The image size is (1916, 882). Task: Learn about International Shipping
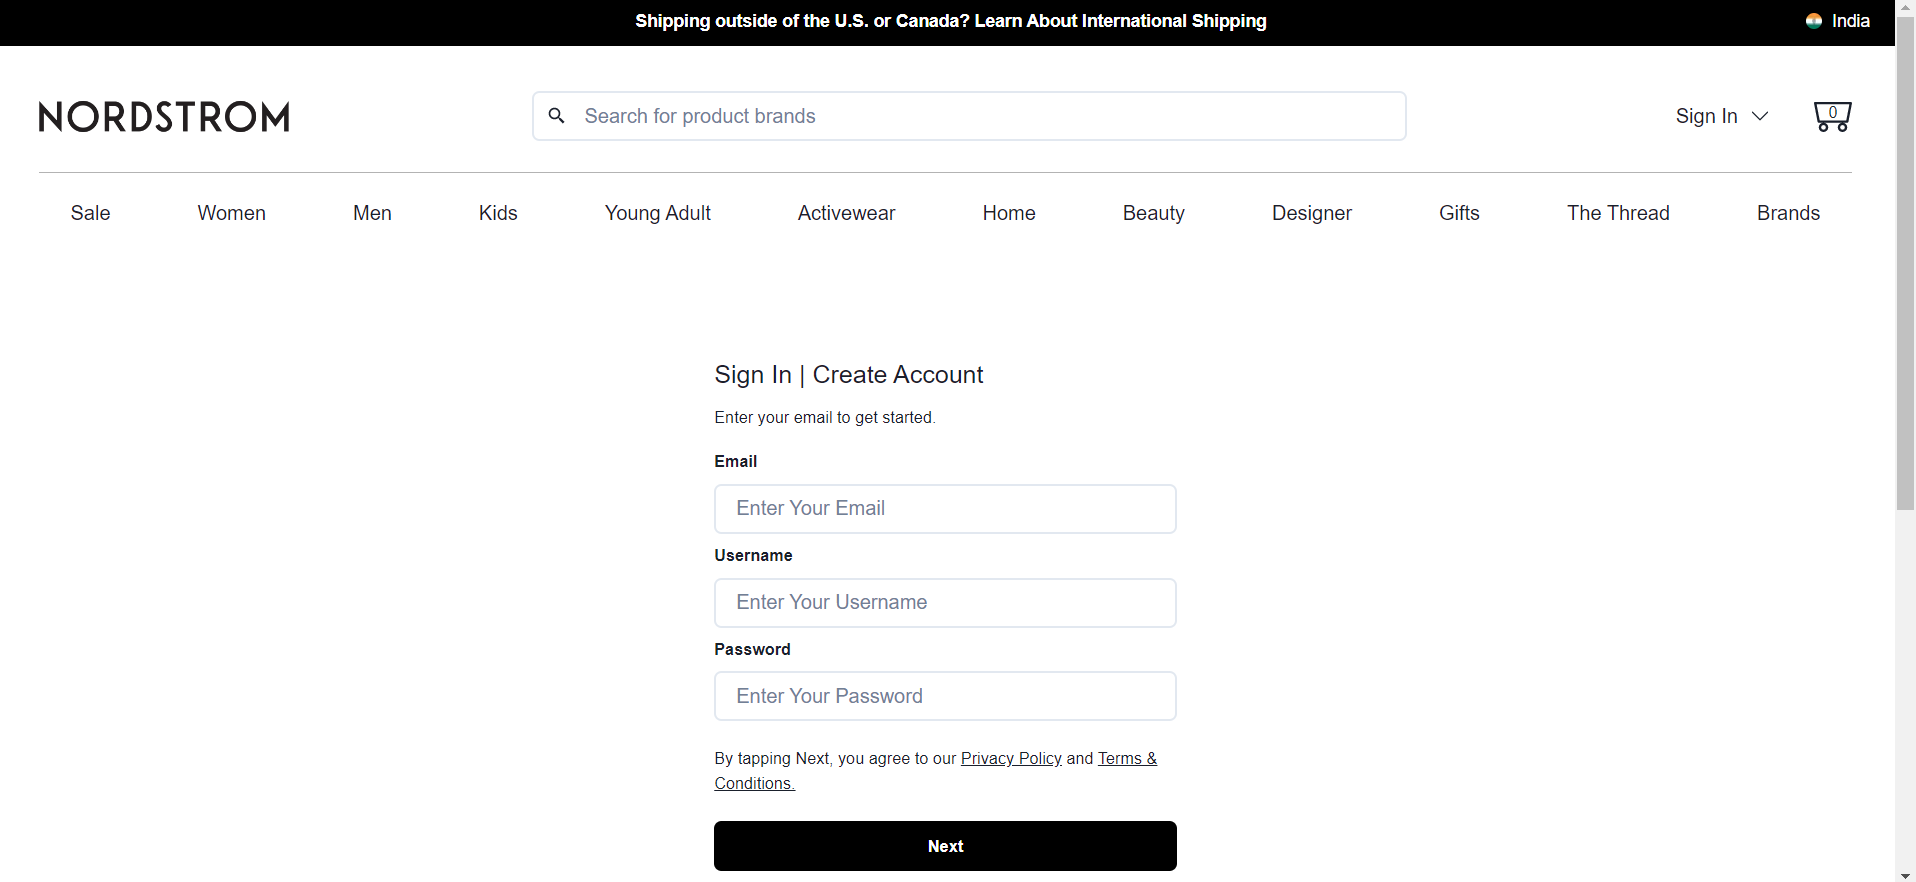click(x=1120, y=21)
